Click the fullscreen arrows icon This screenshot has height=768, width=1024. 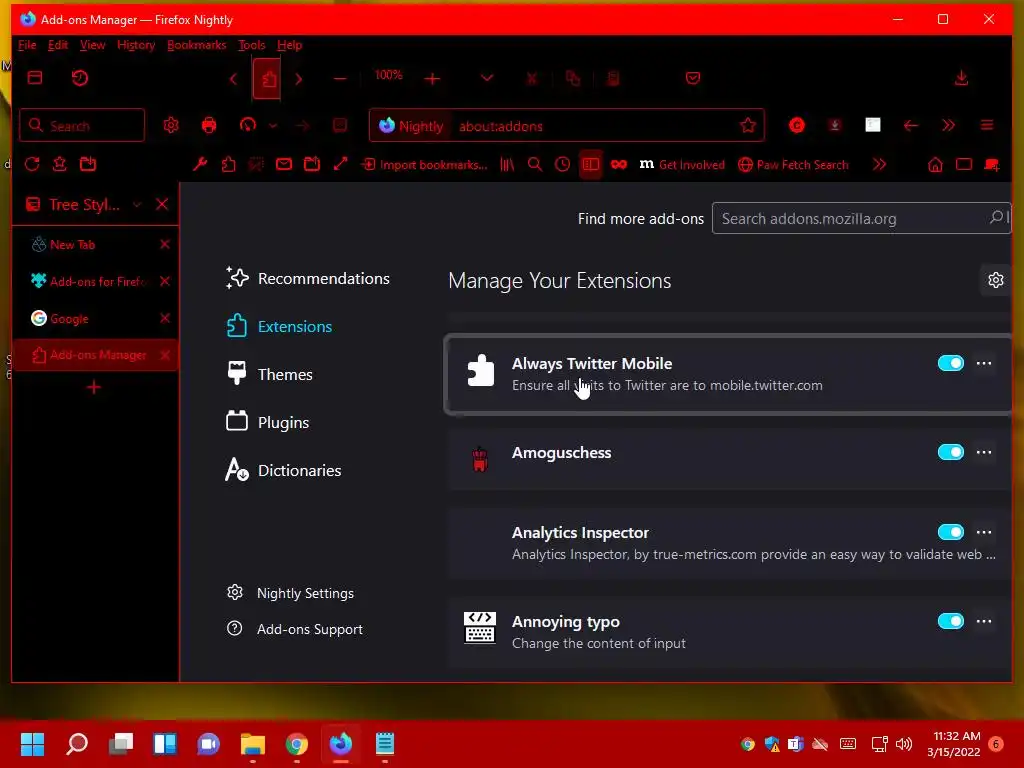340,165
